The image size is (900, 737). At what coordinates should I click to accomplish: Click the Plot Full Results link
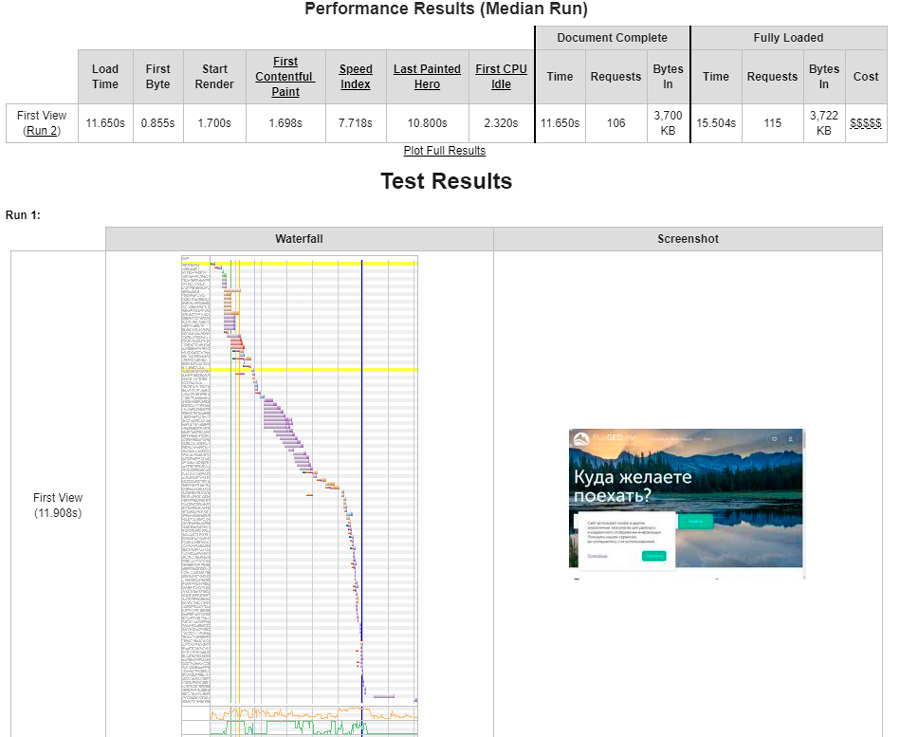pos(446,150)
